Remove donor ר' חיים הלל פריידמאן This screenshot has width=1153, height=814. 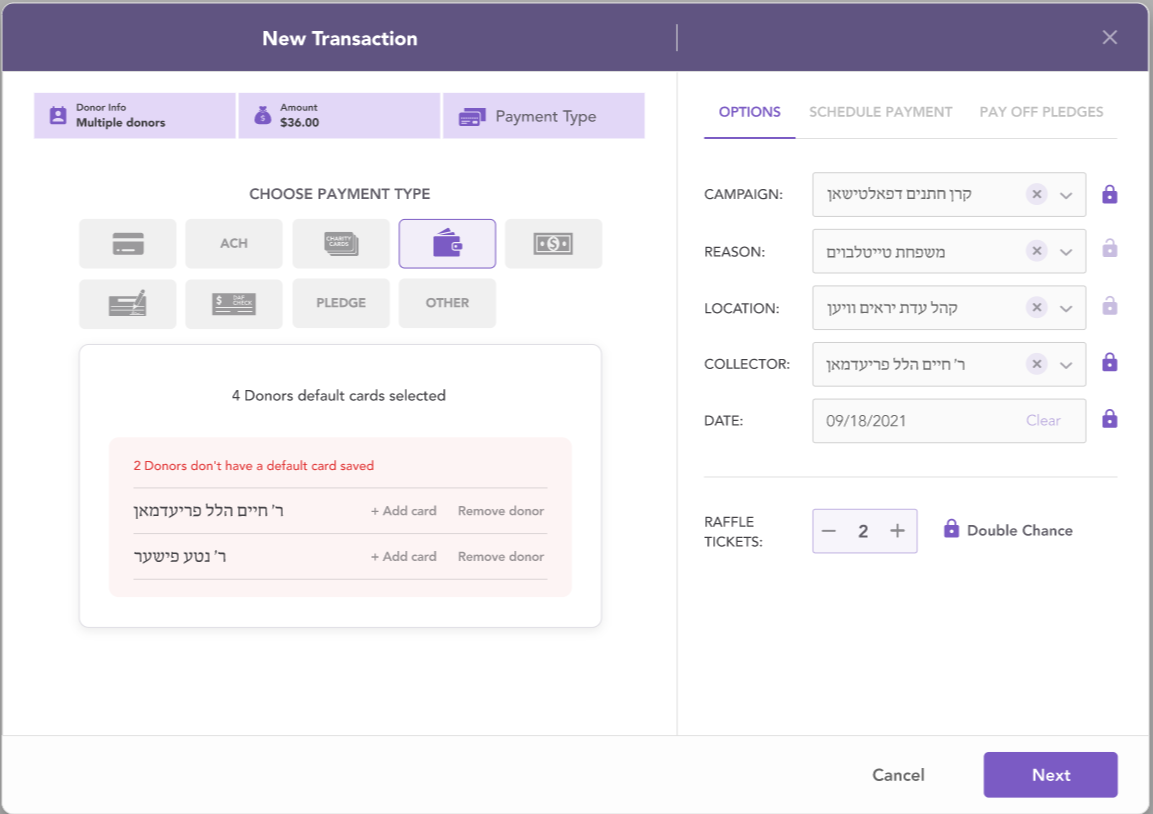coord(501,511)
